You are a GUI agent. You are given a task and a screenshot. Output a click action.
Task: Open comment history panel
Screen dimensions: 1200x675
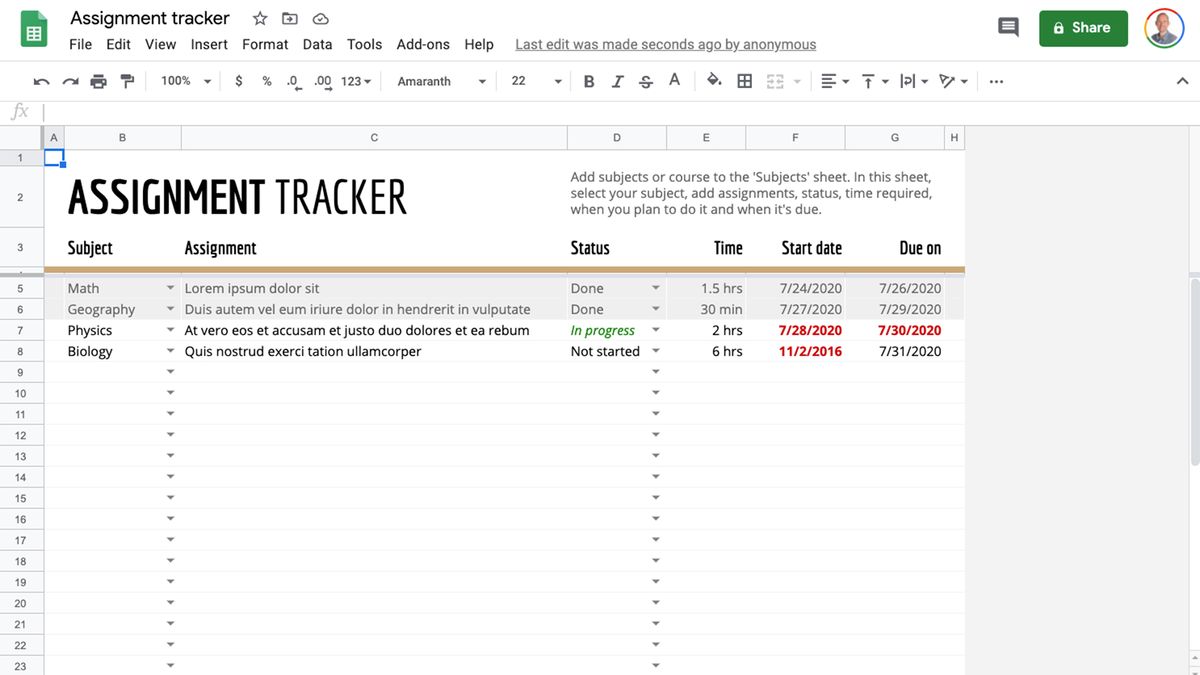click(1007, 27)
